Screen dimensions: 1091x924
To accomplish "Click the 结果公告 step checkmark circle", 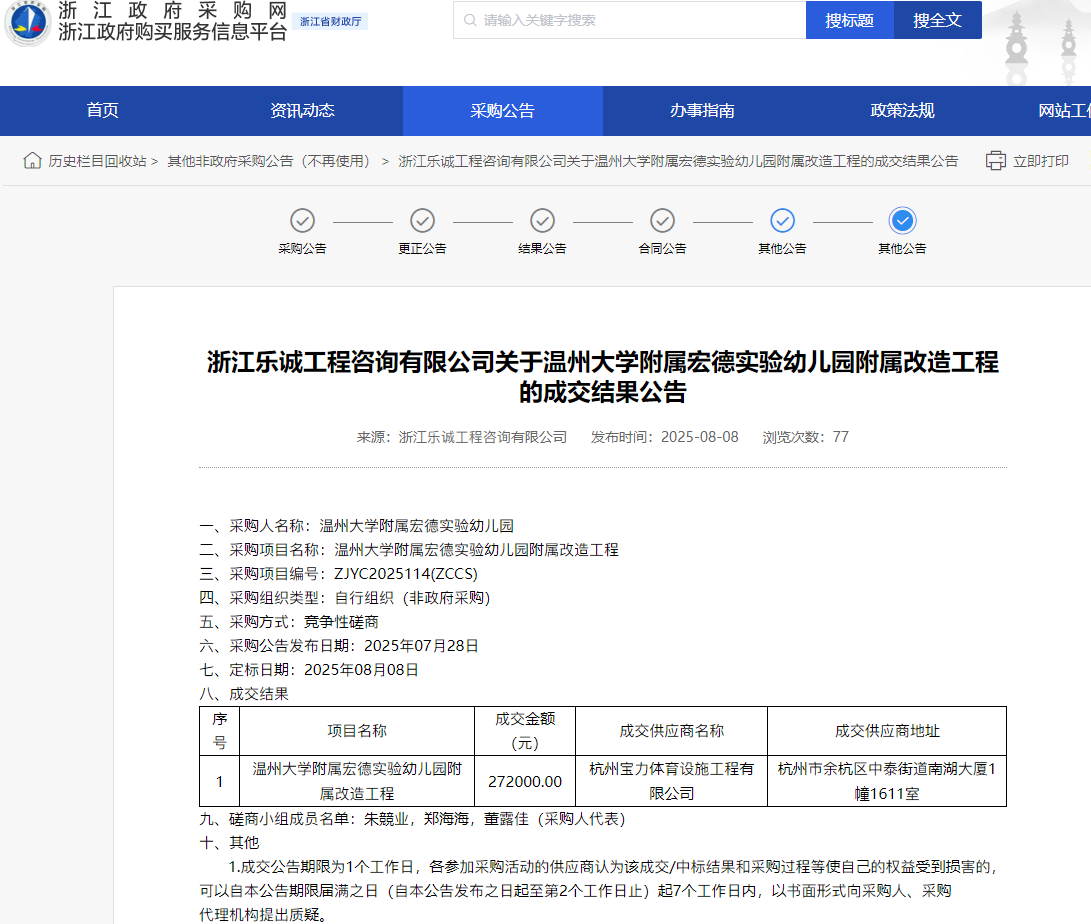I will tap(542, 220).
